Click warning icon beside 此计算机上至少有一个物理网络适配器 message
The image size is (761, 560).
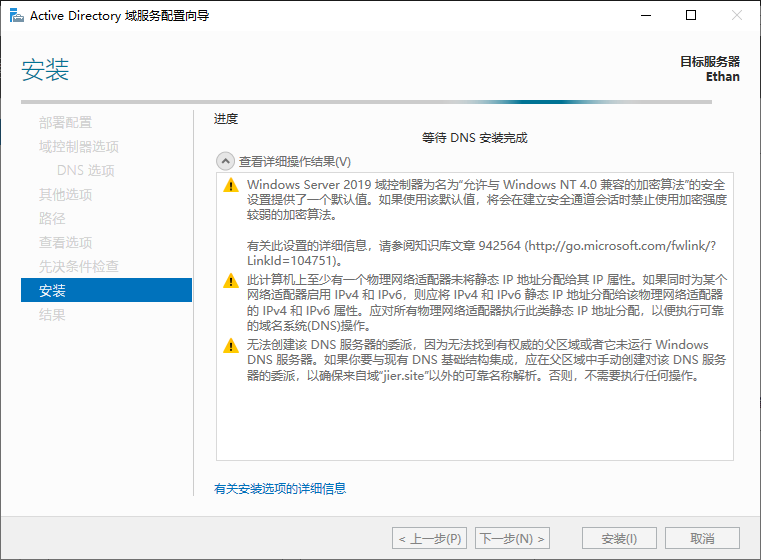pos(231,280)
